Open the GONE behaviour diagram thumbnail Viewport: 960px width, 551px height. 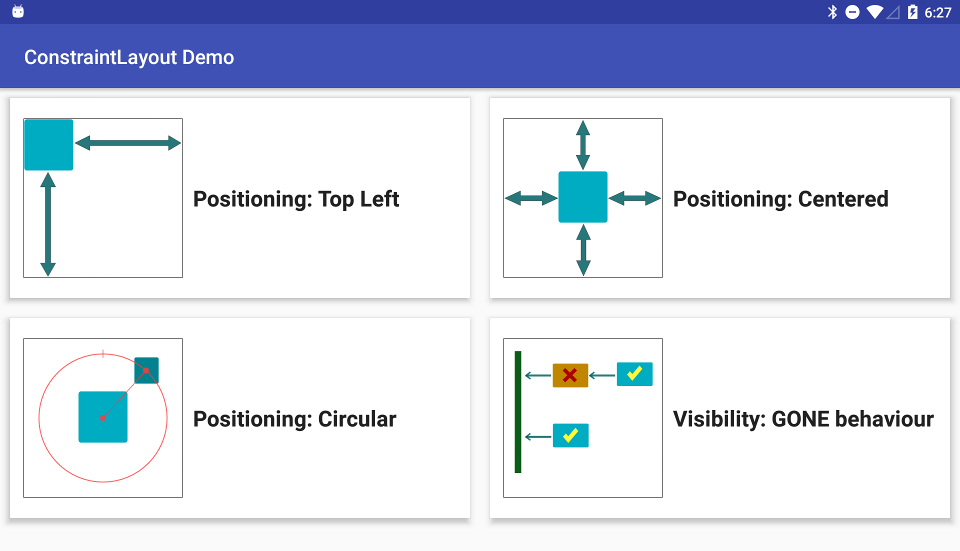click(x=583, y=418)
